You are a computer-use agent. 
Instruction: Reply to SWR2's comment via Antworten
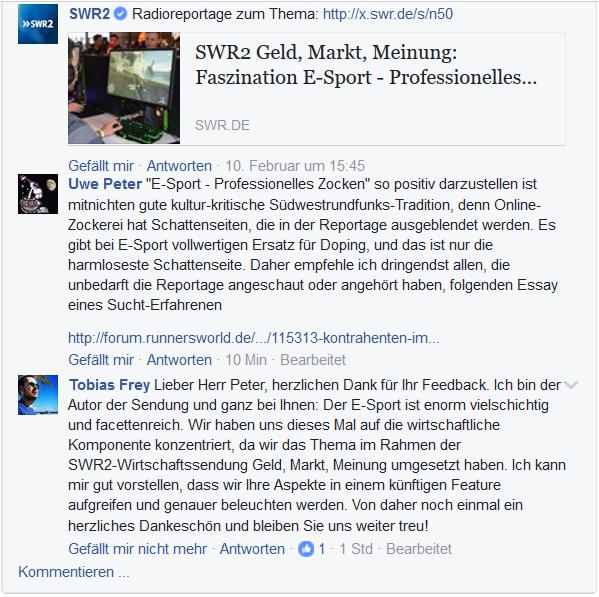[x=179, y=166]
